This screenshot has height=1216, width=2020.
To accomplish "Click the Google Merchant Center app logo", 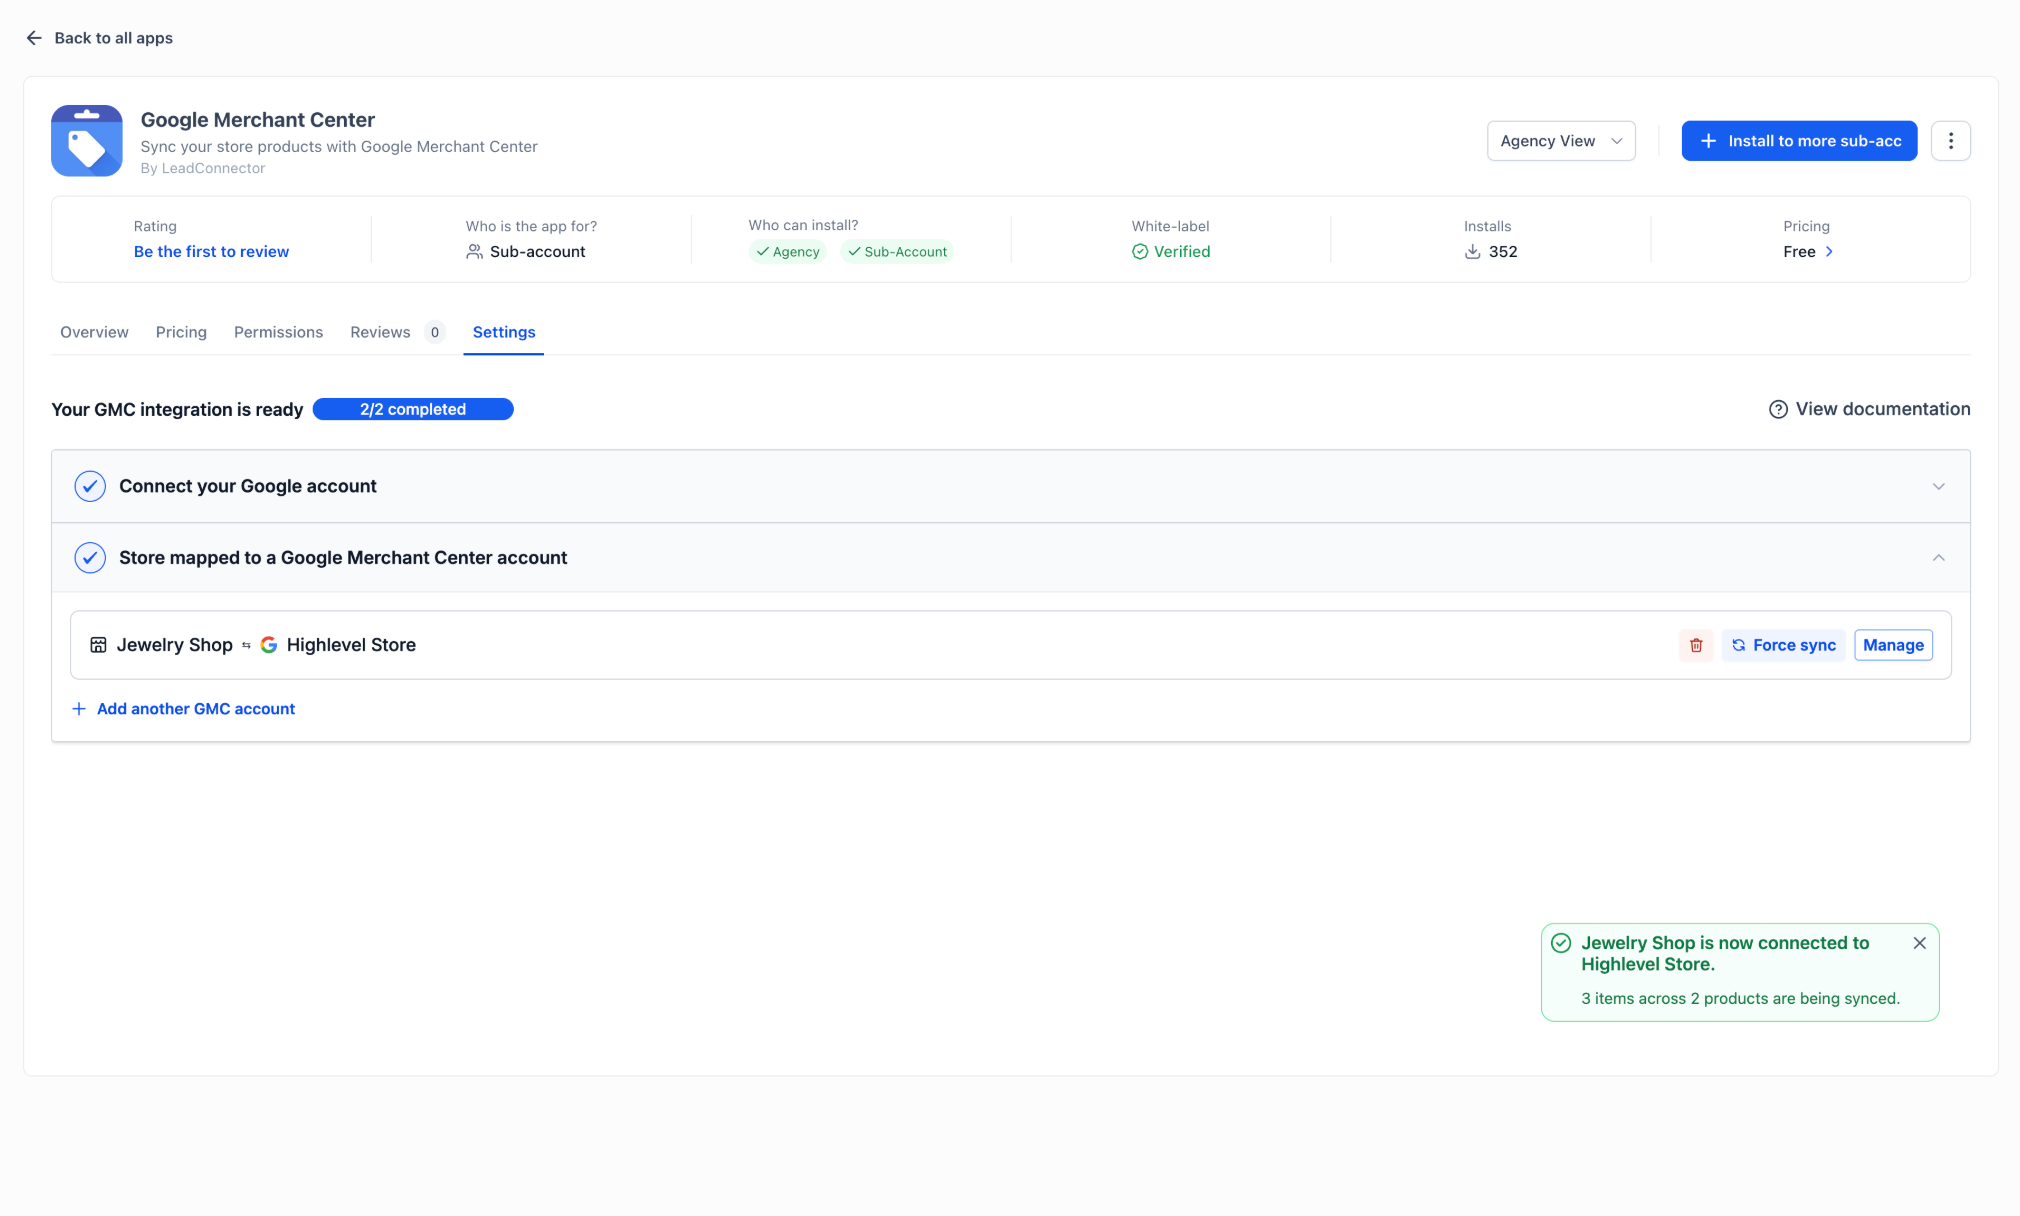I will [x=87, y=141].
